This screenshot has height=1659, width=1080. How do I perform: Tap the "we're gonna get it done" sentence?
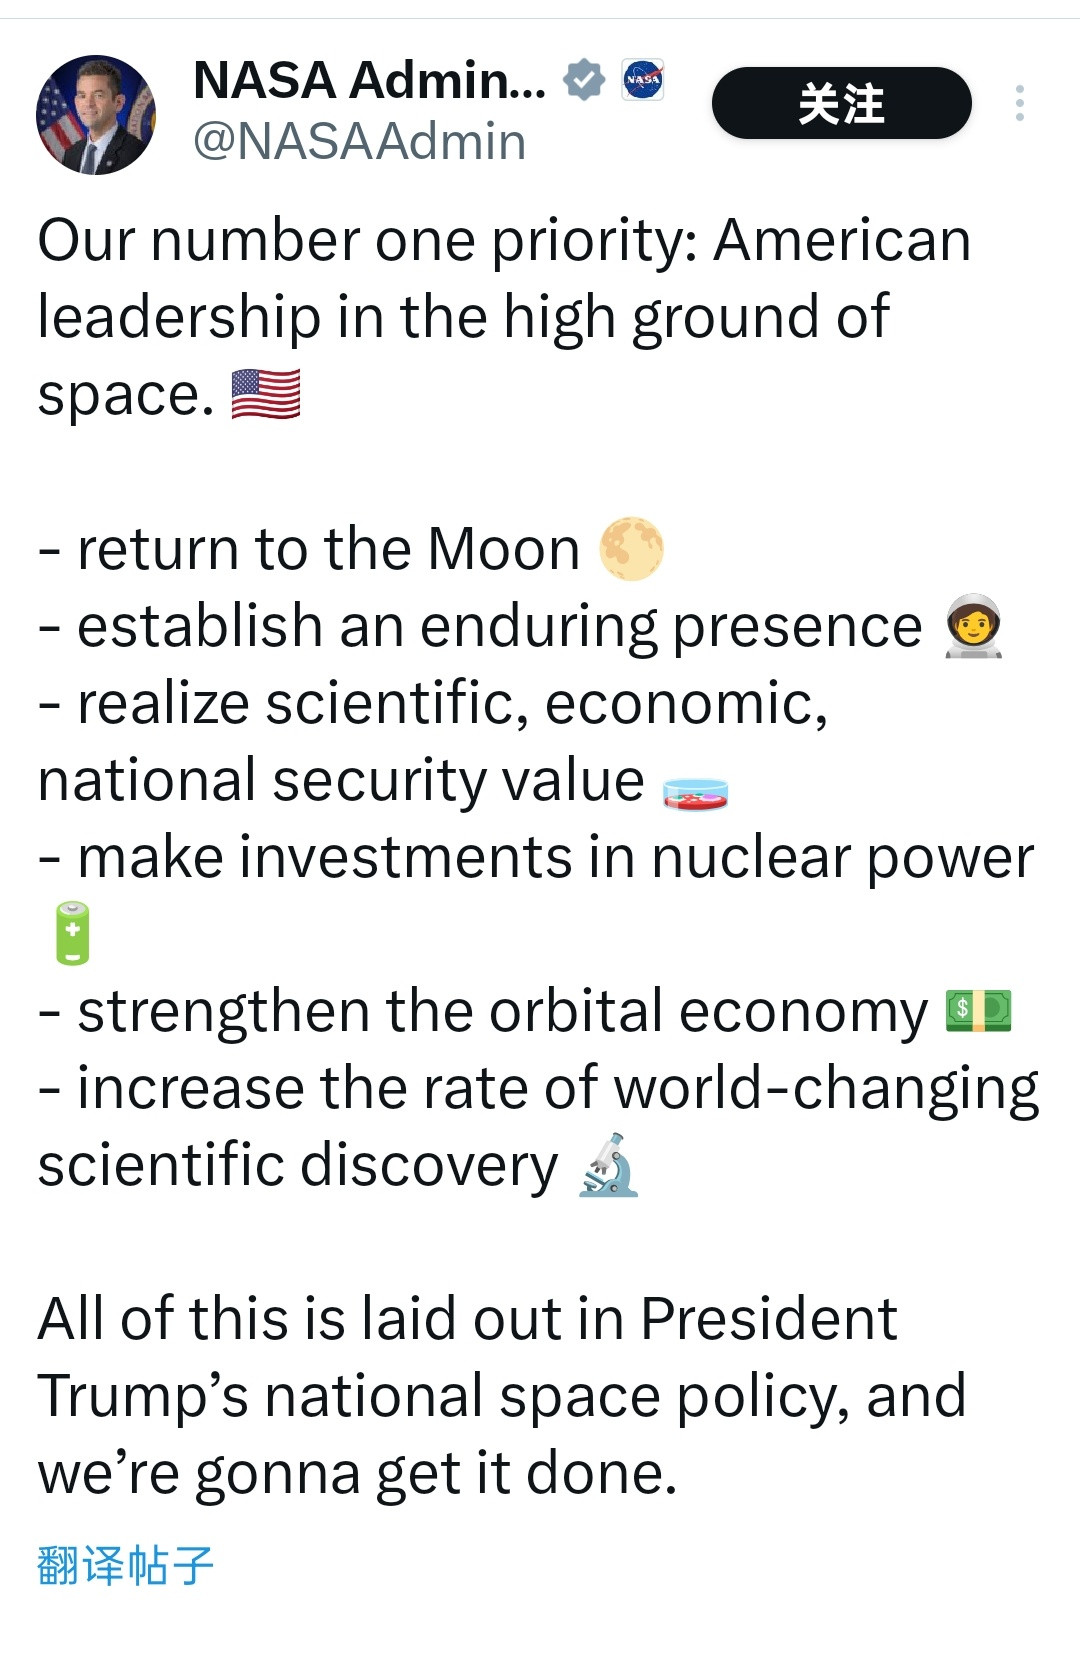tap(357, 1473)
